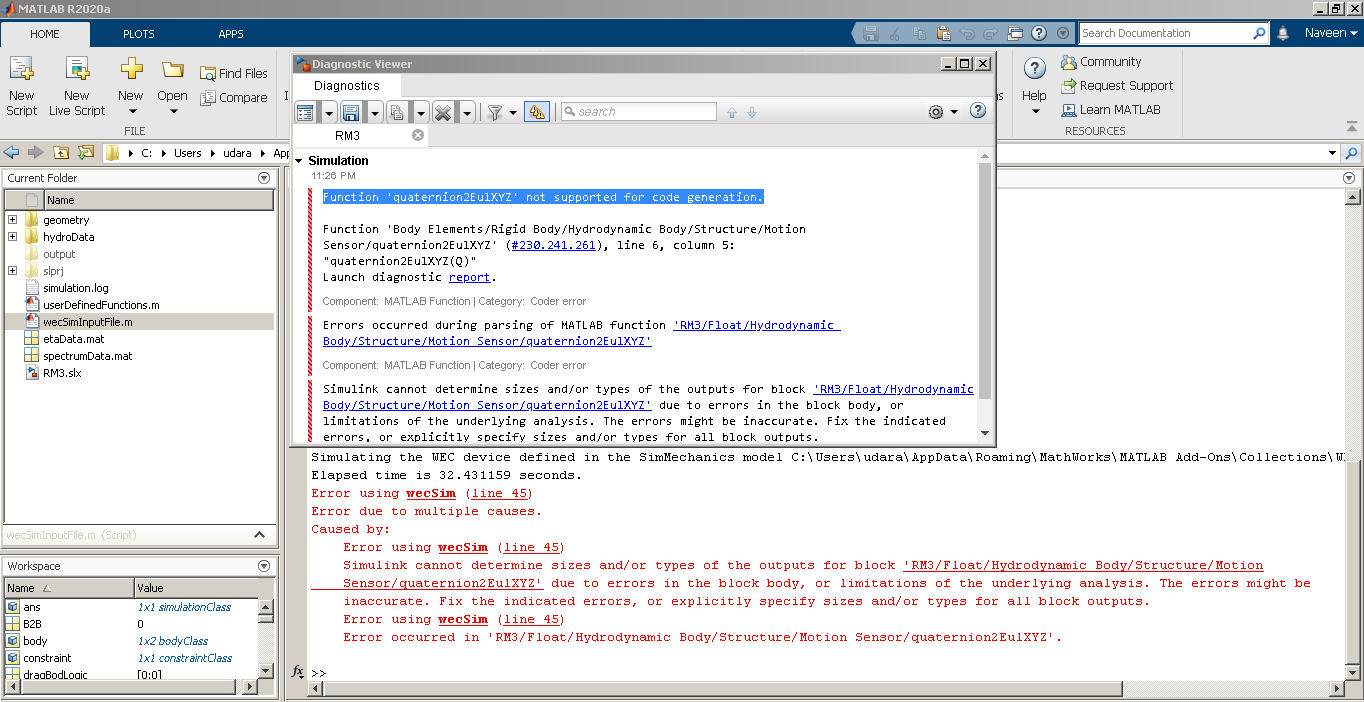
Task: Select wecSimInputFile.m in Current Folder
Action: point(139,322)
